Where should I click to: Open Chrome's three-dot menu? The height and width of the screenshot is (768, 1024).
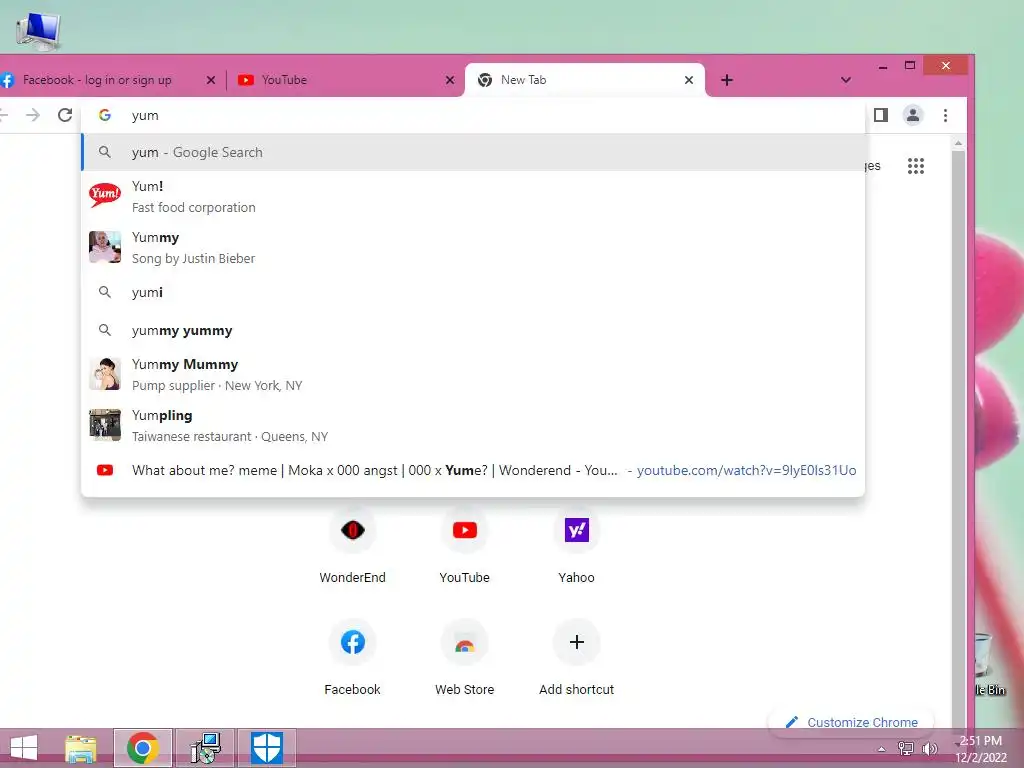click(945, 116)
